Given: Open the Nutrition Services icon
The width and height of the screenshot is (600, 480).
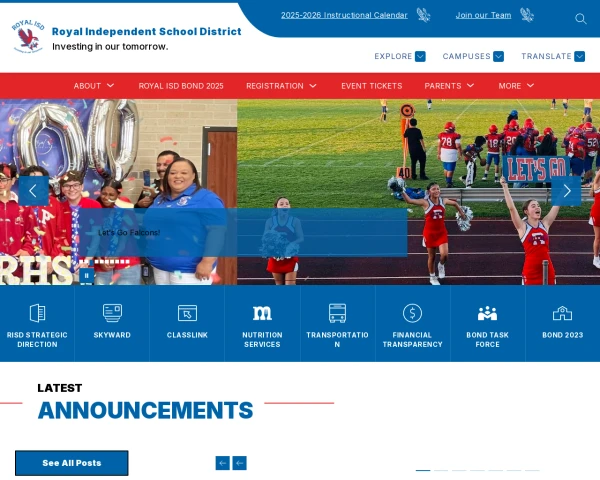Looking at the screenshot, I should (262, 313).
